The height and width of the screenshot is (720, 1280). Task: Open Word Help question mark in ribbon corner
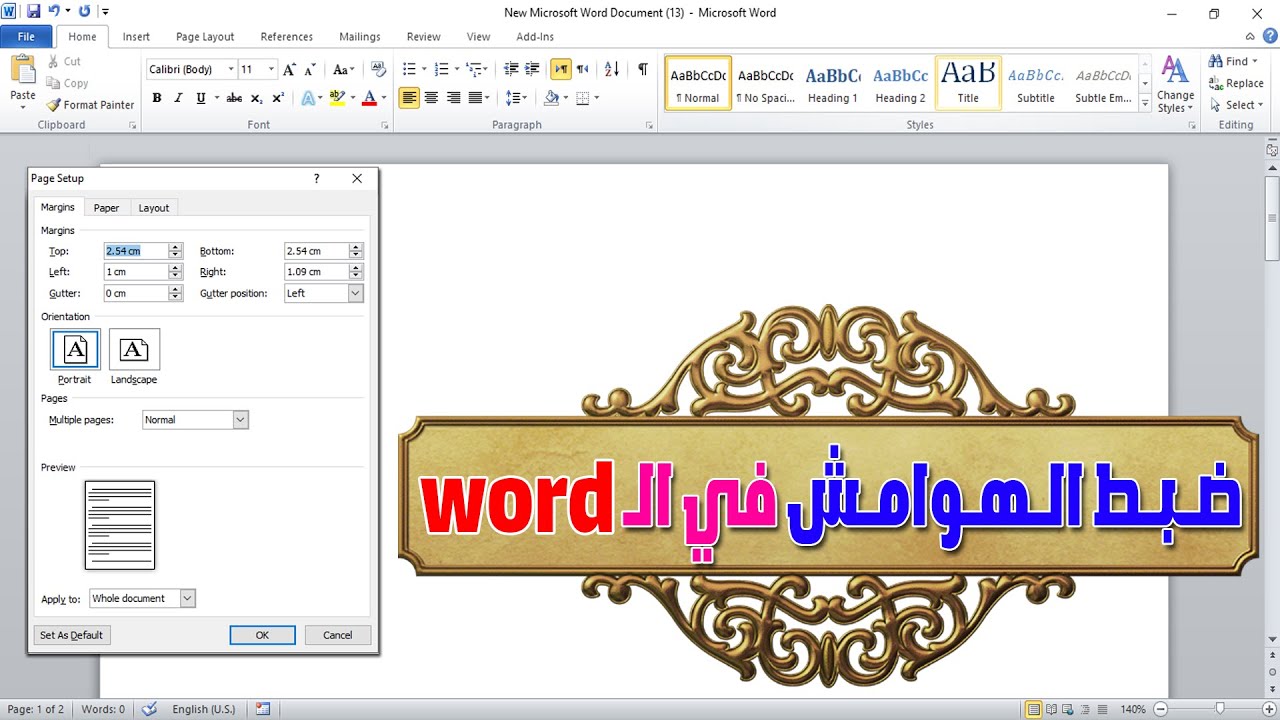pyautogui.click(x=1270, y=36)
